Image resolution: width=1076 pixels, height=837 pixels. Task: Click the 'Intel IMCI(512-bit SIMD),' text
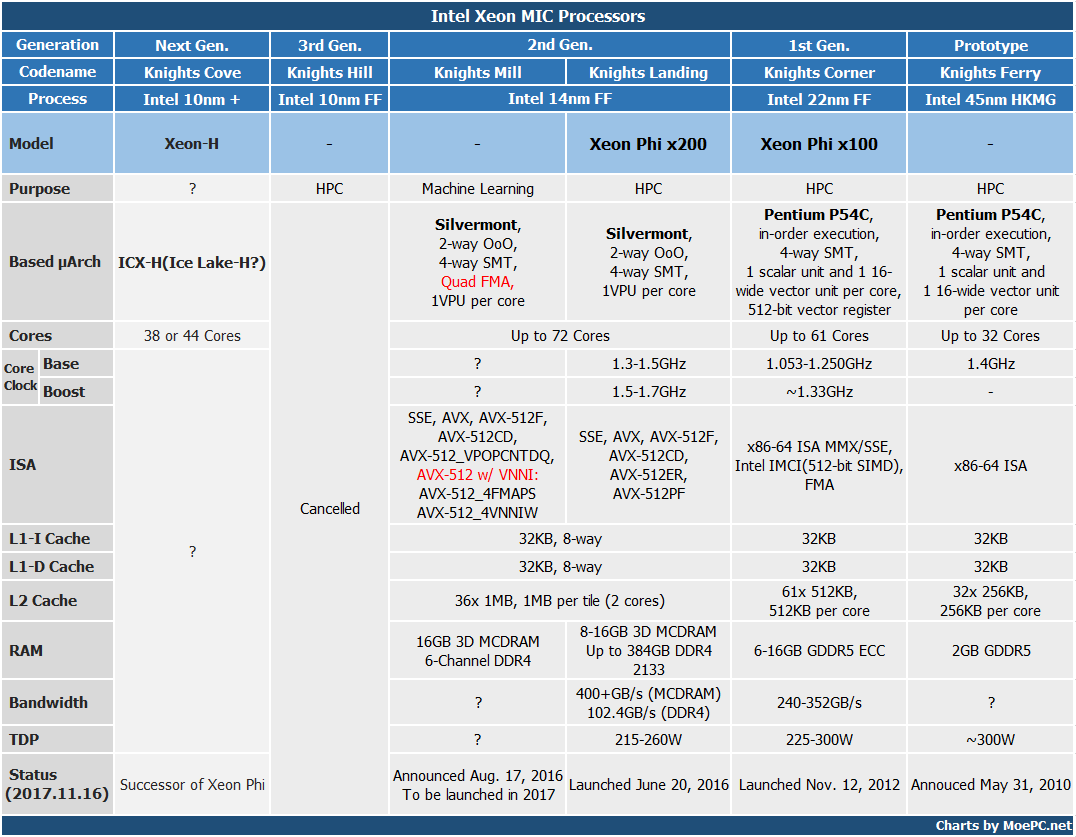819,466
